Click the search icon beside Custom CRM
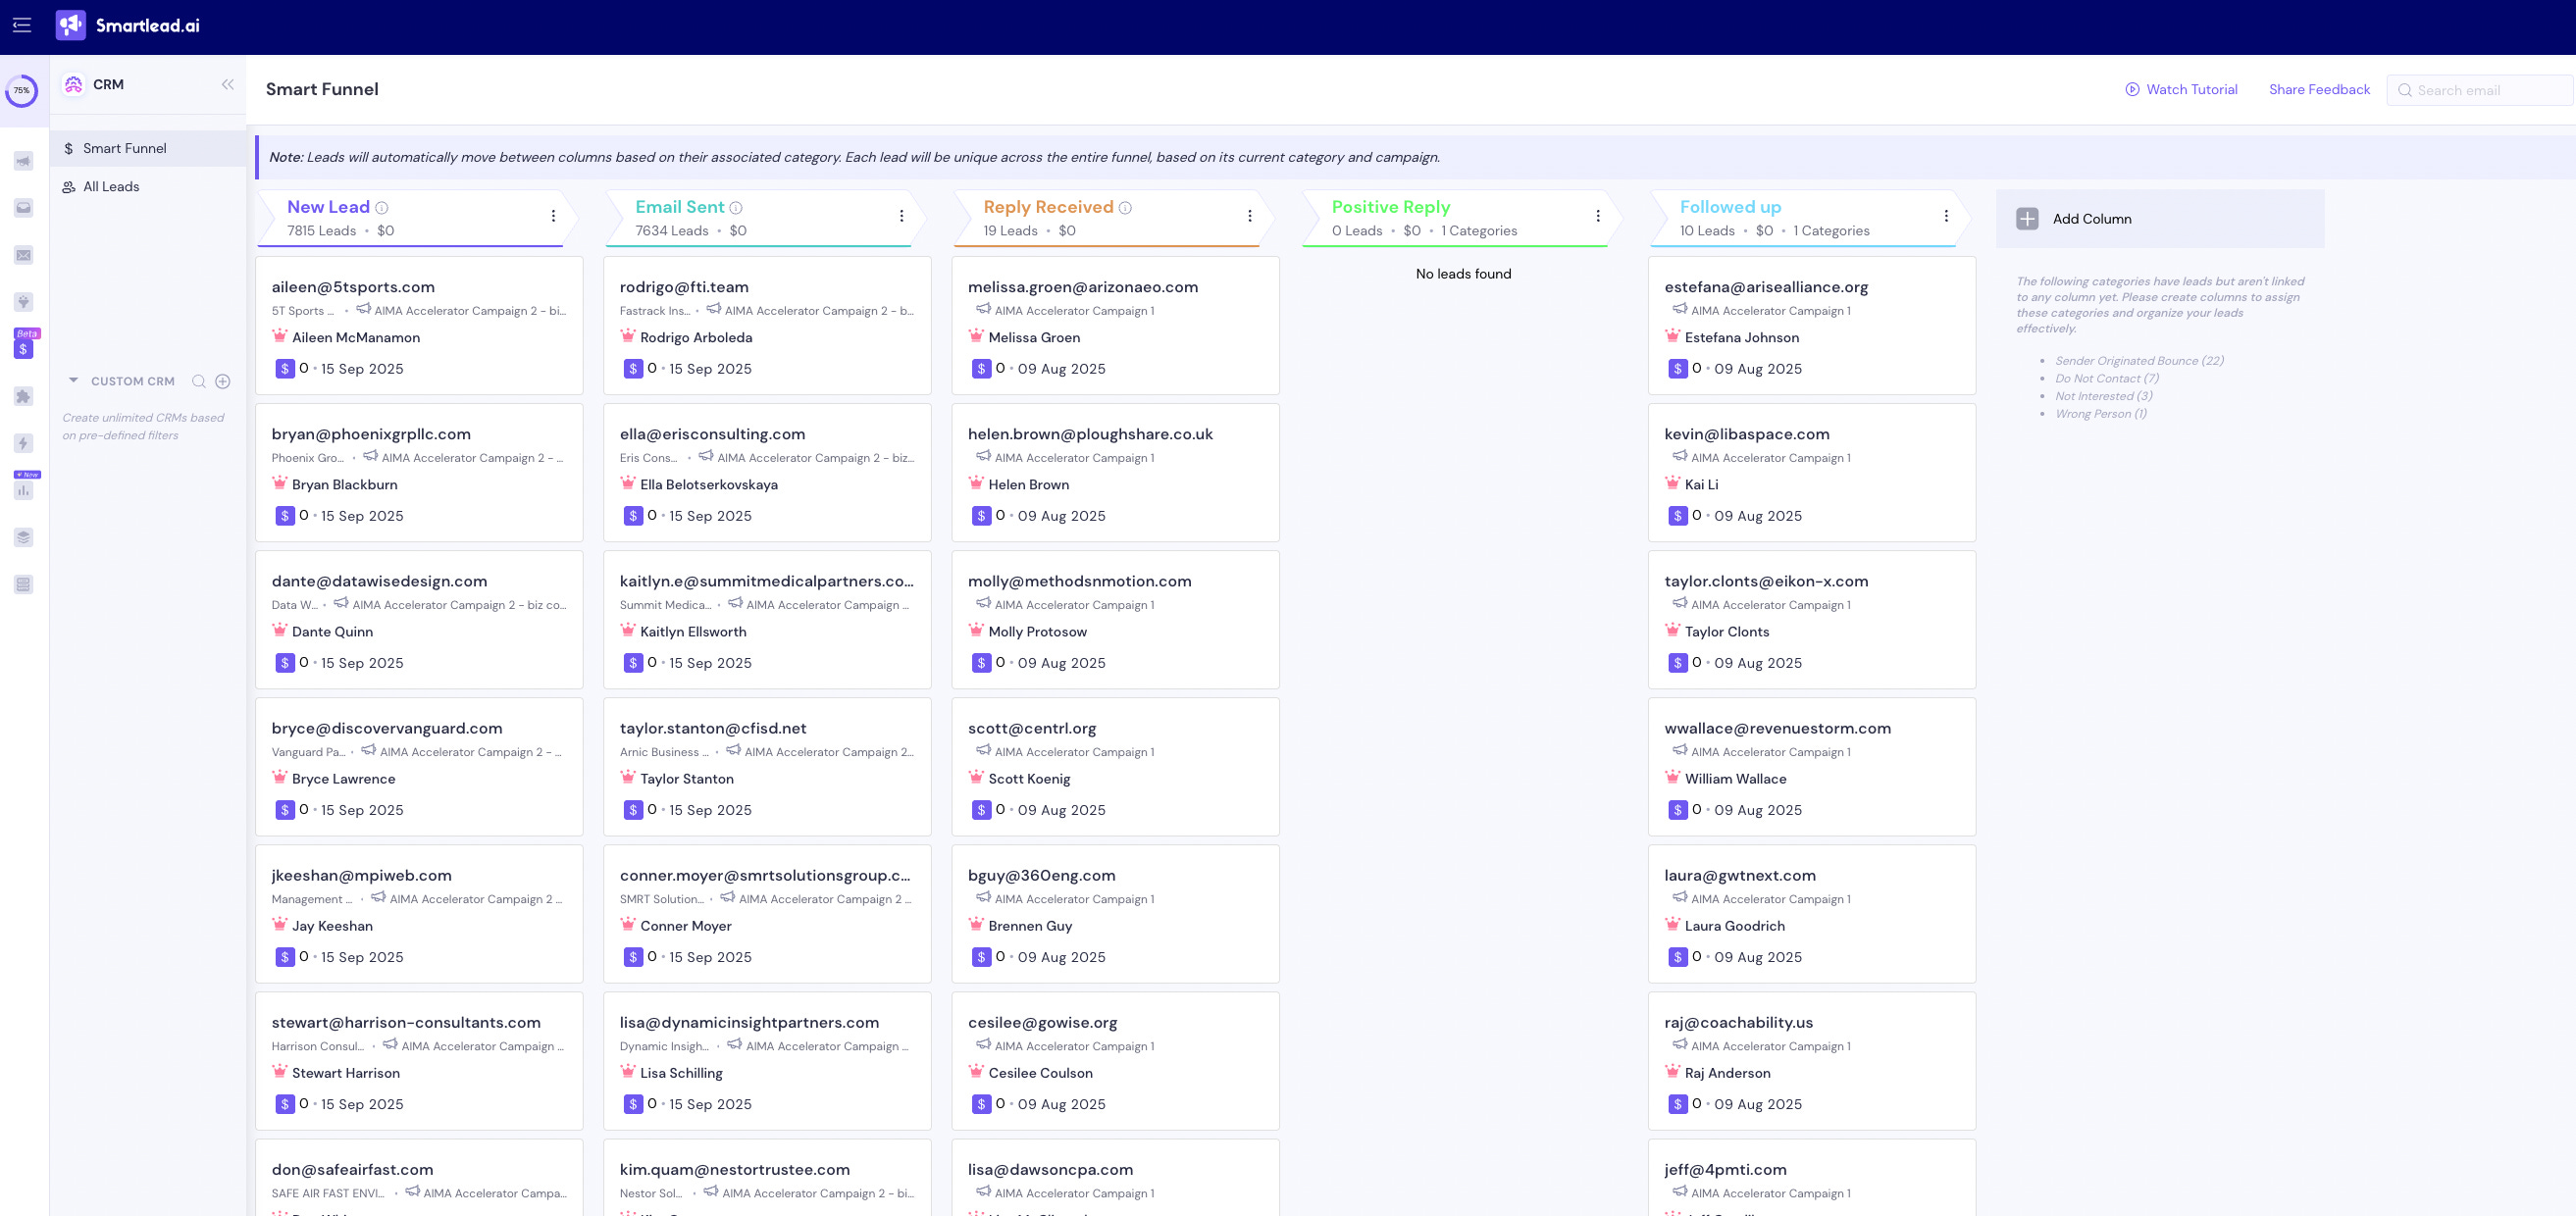The image size is (2576, 1216). tap(199, 381)
